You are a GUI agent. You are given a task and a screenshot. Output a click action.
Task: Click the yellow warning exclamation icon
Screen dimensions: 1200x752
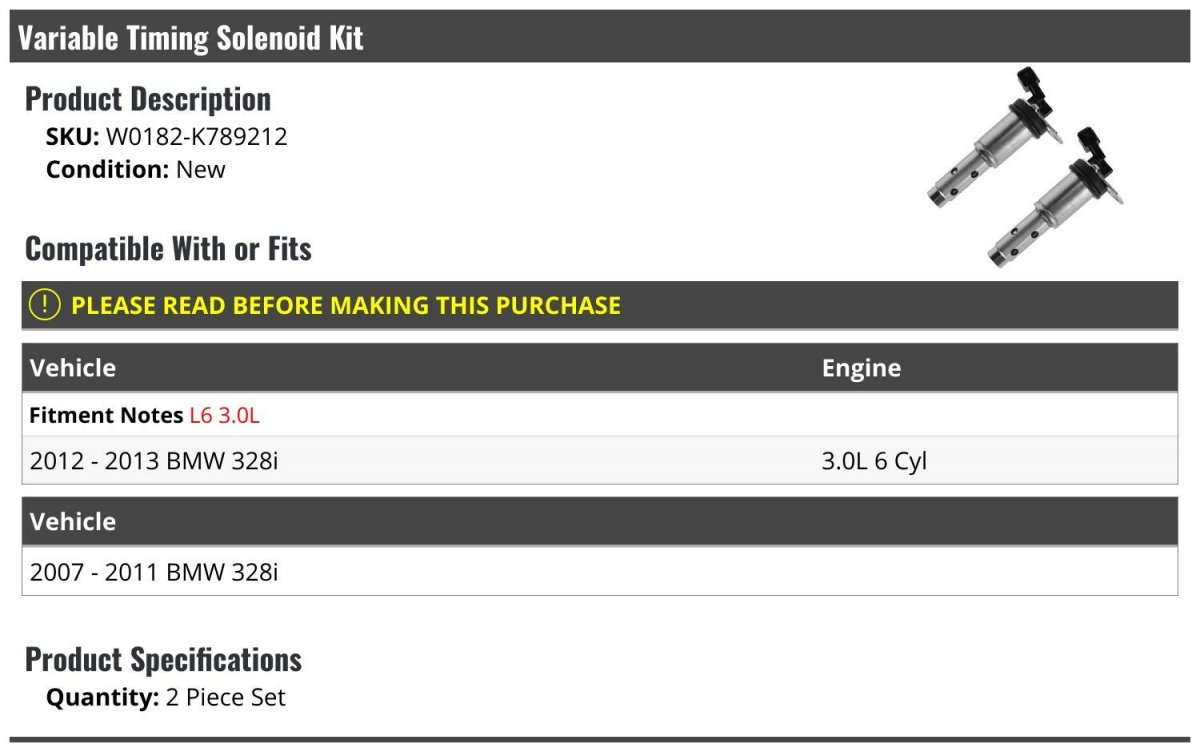44,305
